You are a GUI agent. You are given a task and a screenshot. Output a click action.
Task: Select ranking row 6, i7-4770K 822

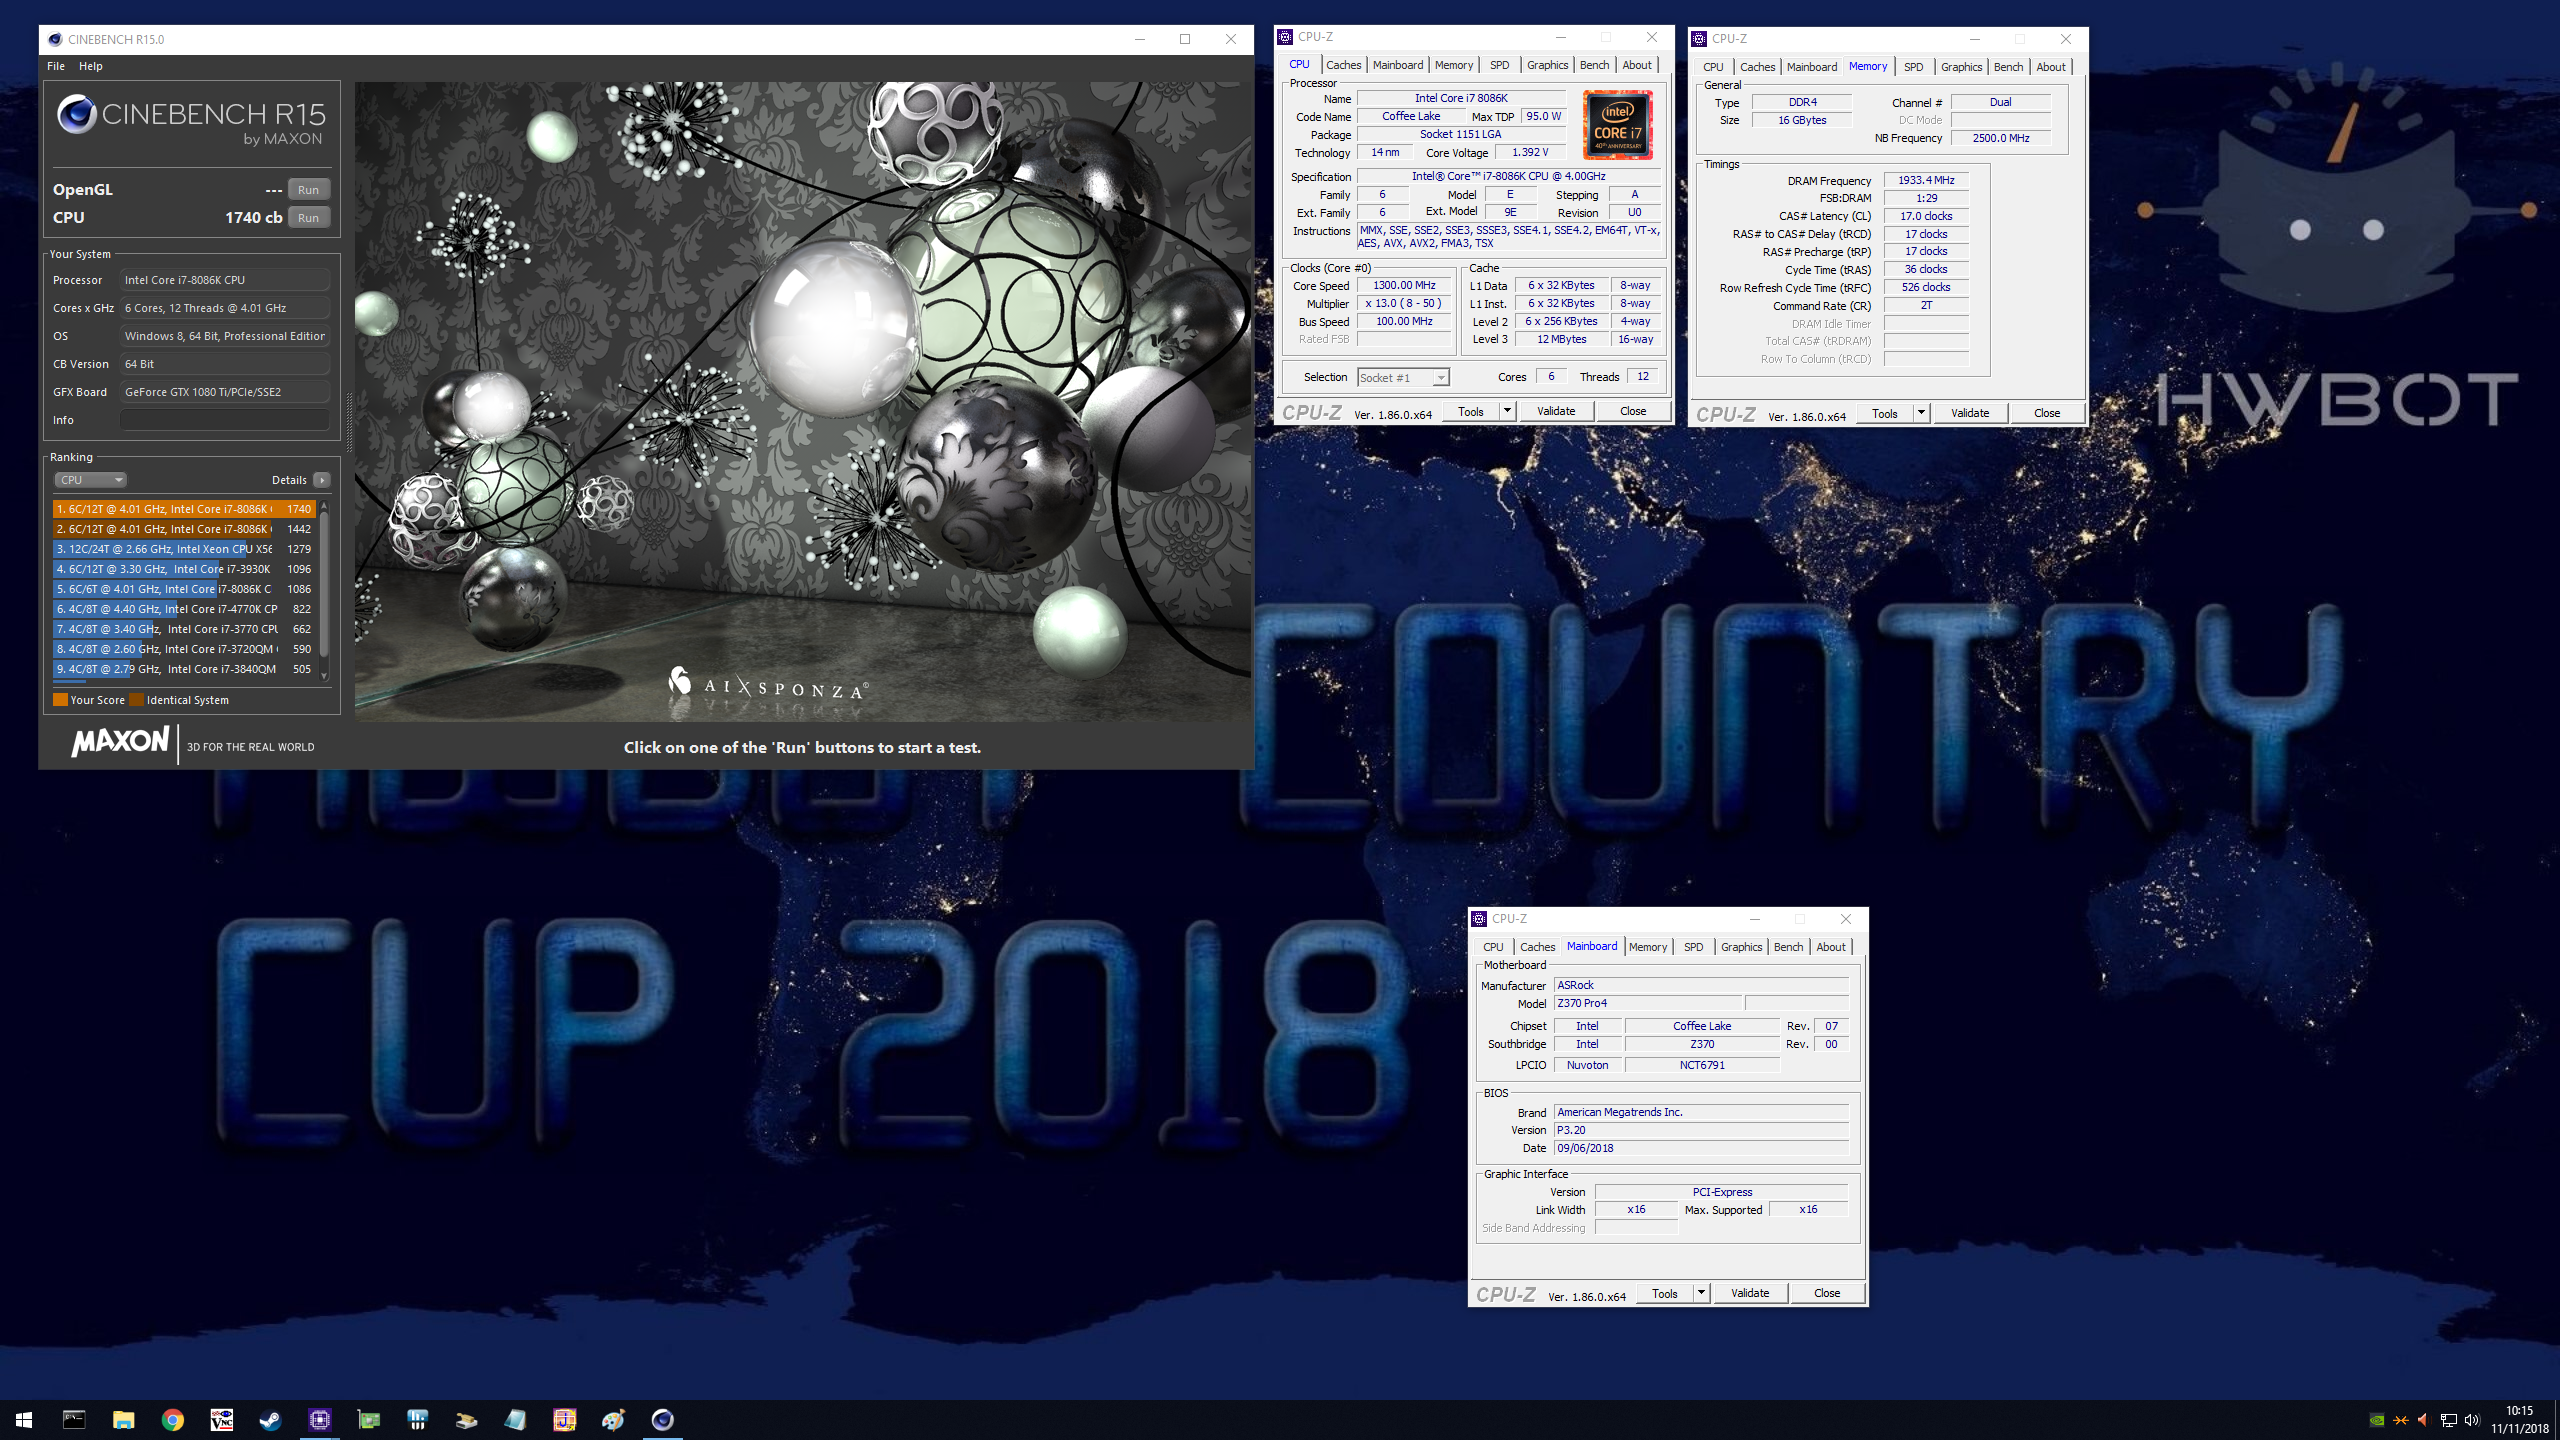click(184, 609)
